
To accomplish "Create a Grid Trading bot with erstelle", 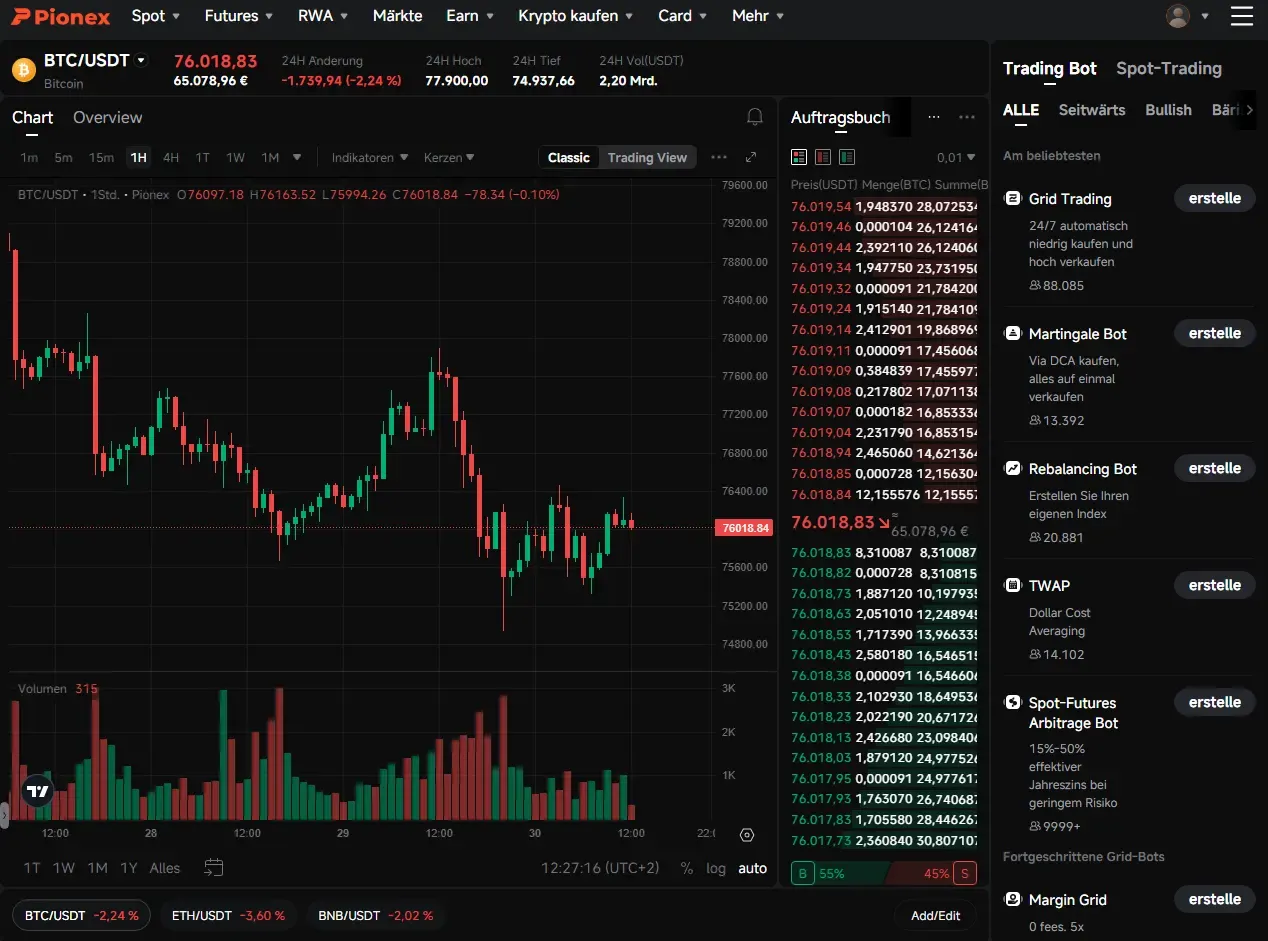I will point(1215,198).
